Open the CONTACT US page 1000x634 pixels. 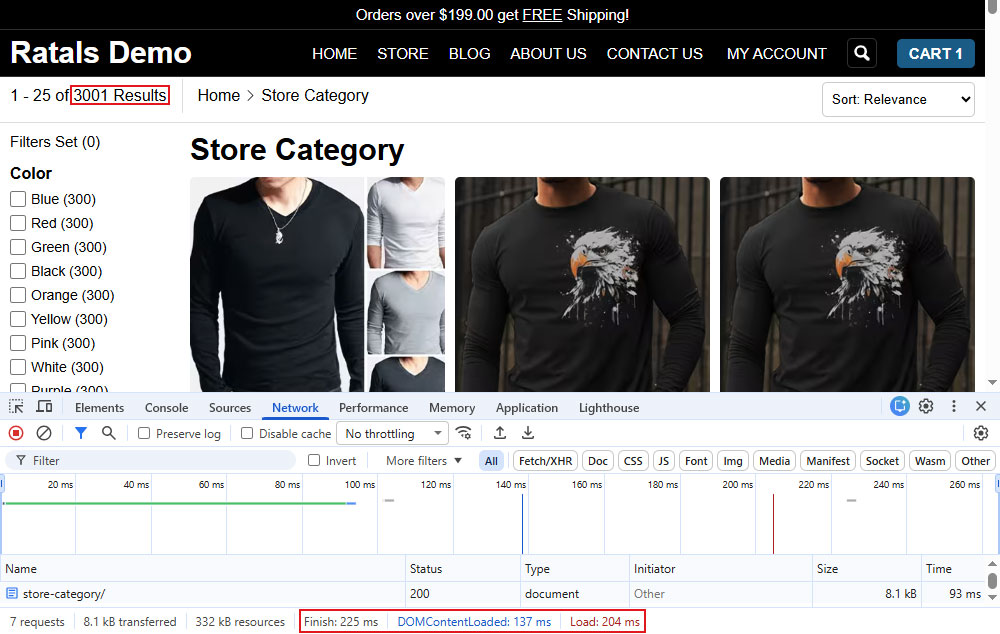coord(654,54)
